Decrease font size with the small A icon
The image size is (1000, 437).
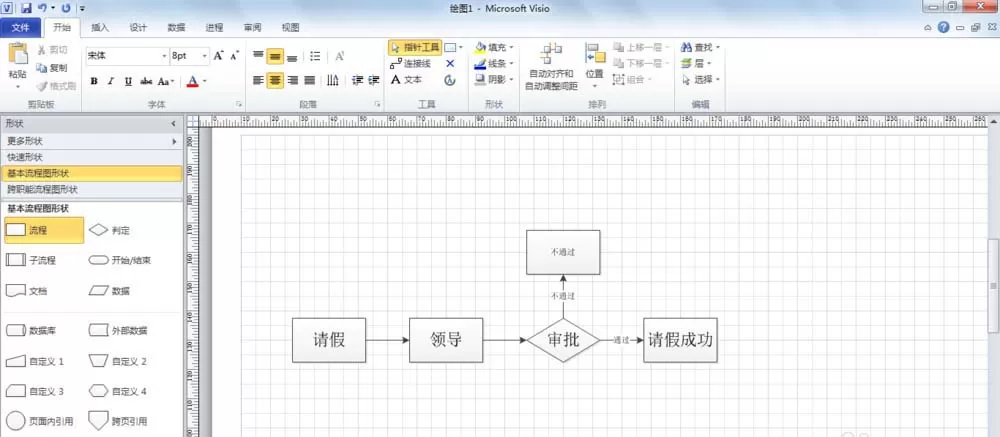click(235, 56)
